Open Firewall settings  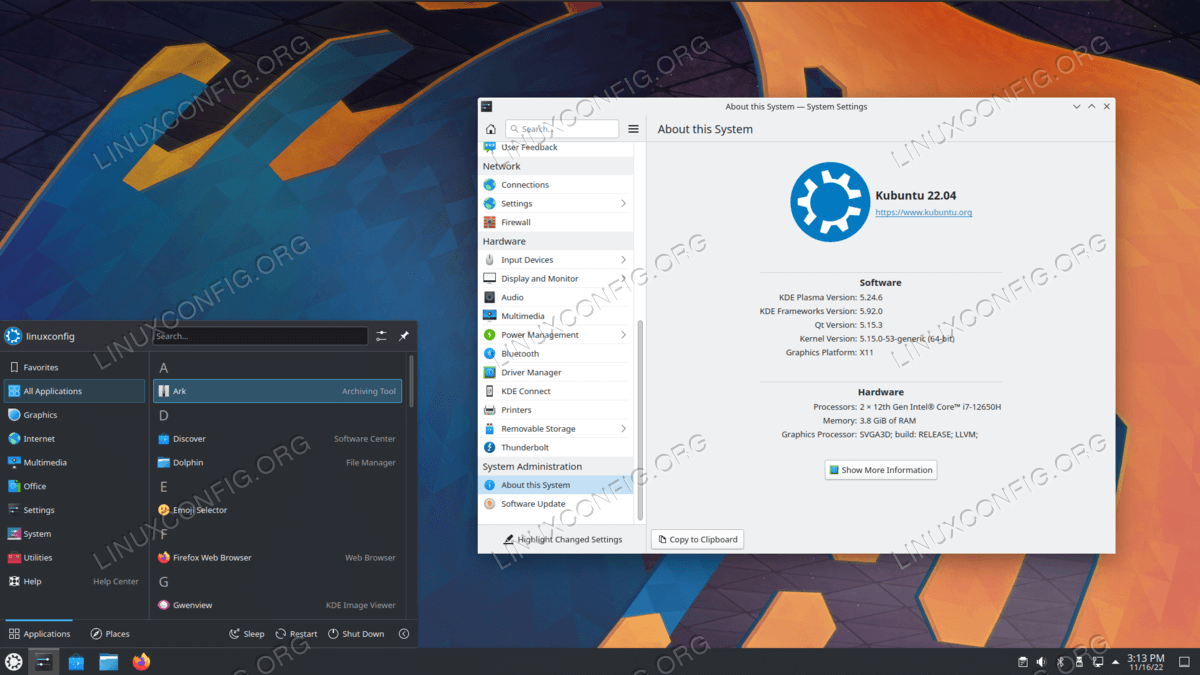[x=556, y=222]
